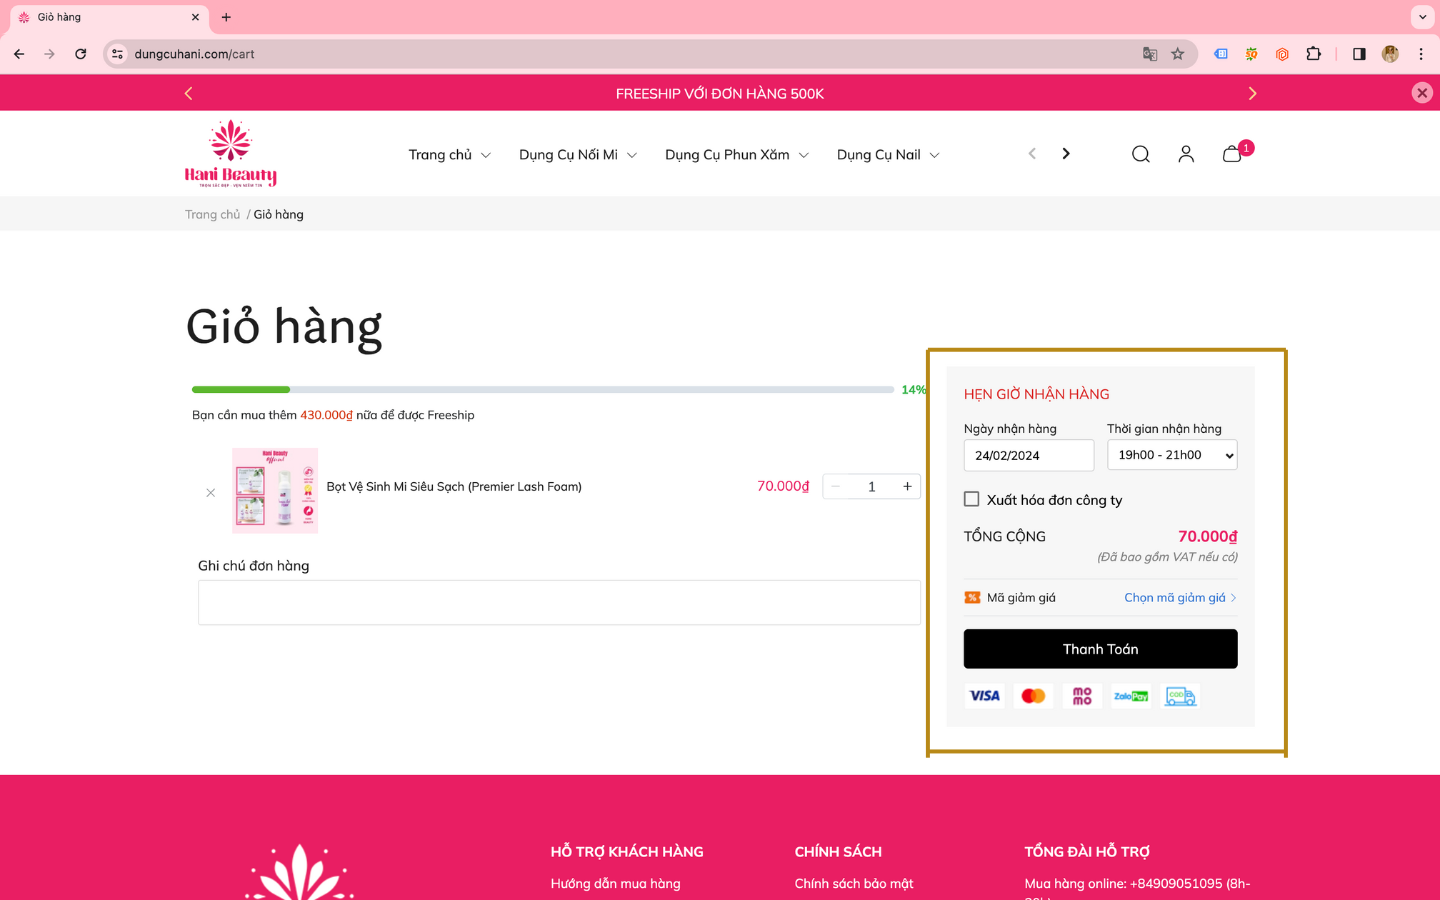Click the 70.000₫ total amount

(x=1208, y=537)
